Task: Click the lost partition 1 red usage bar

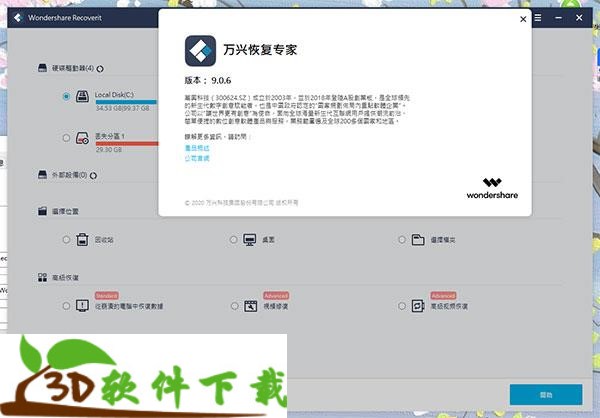Action: point(127,144)
